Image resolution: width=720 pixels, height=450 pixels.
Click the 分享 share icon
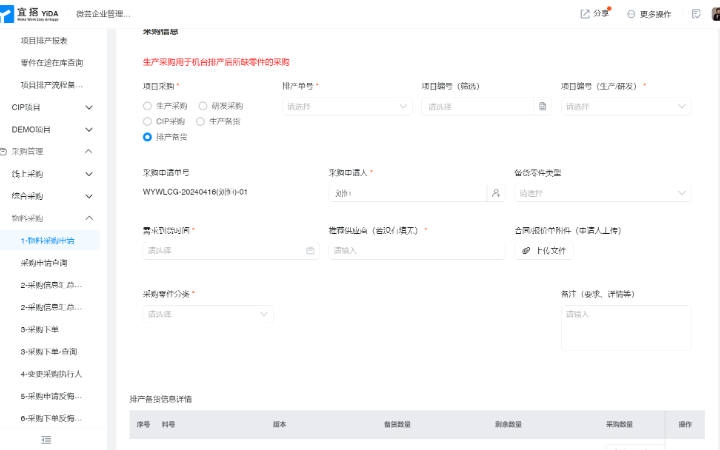point(585,14)
